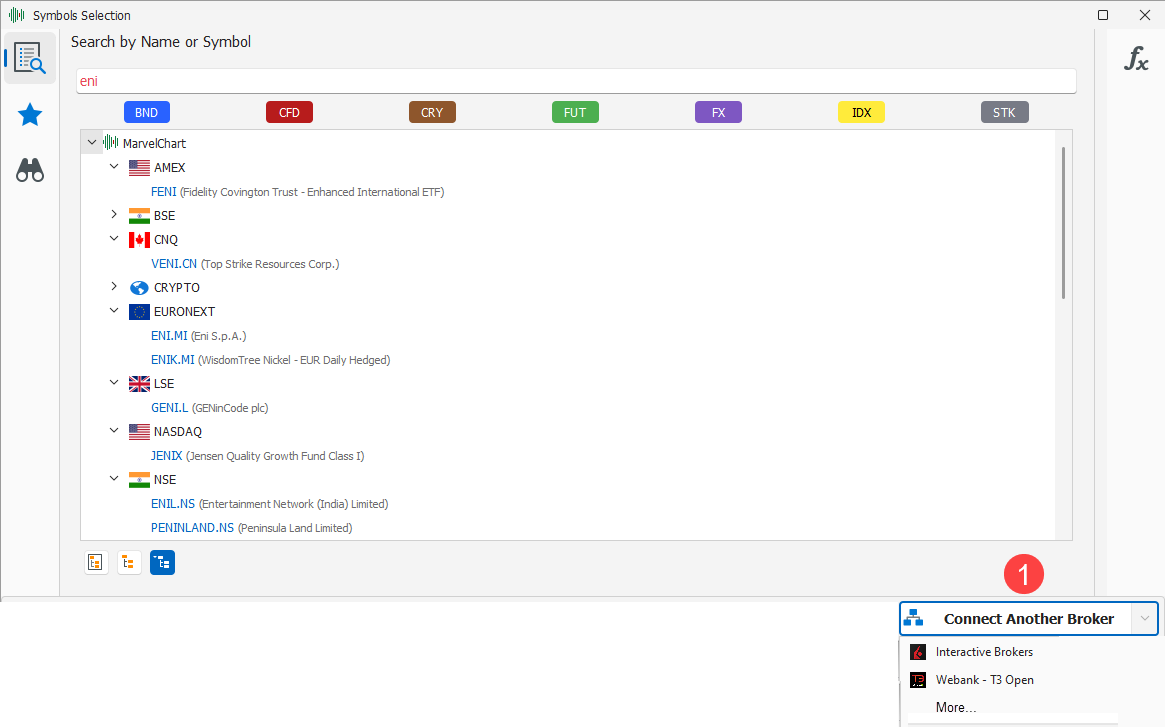Click the India flag beside BSE

(x=139, y=216)
